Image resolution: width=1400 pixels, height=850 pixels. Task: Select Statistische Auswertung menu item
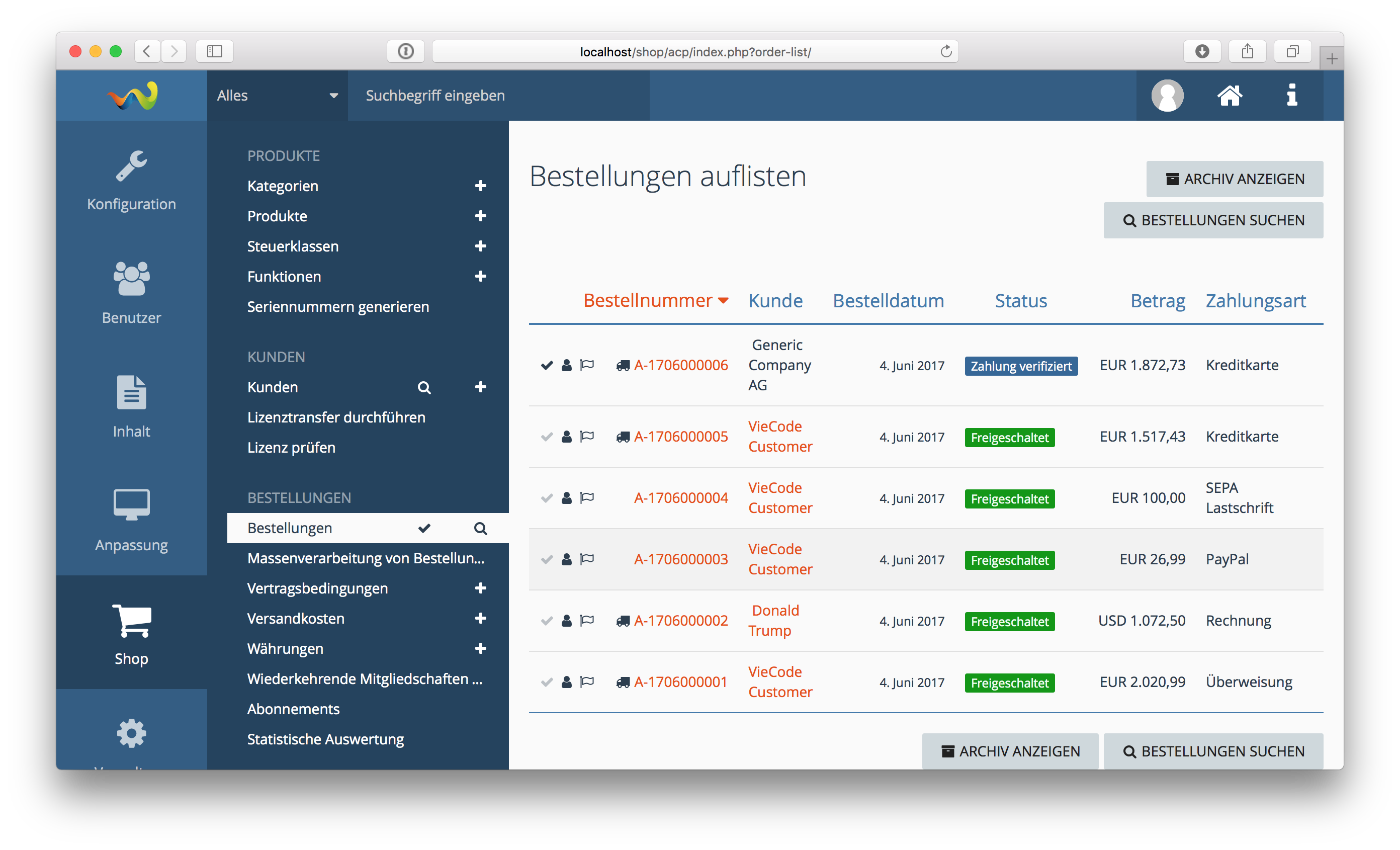[x=325, y=740]
